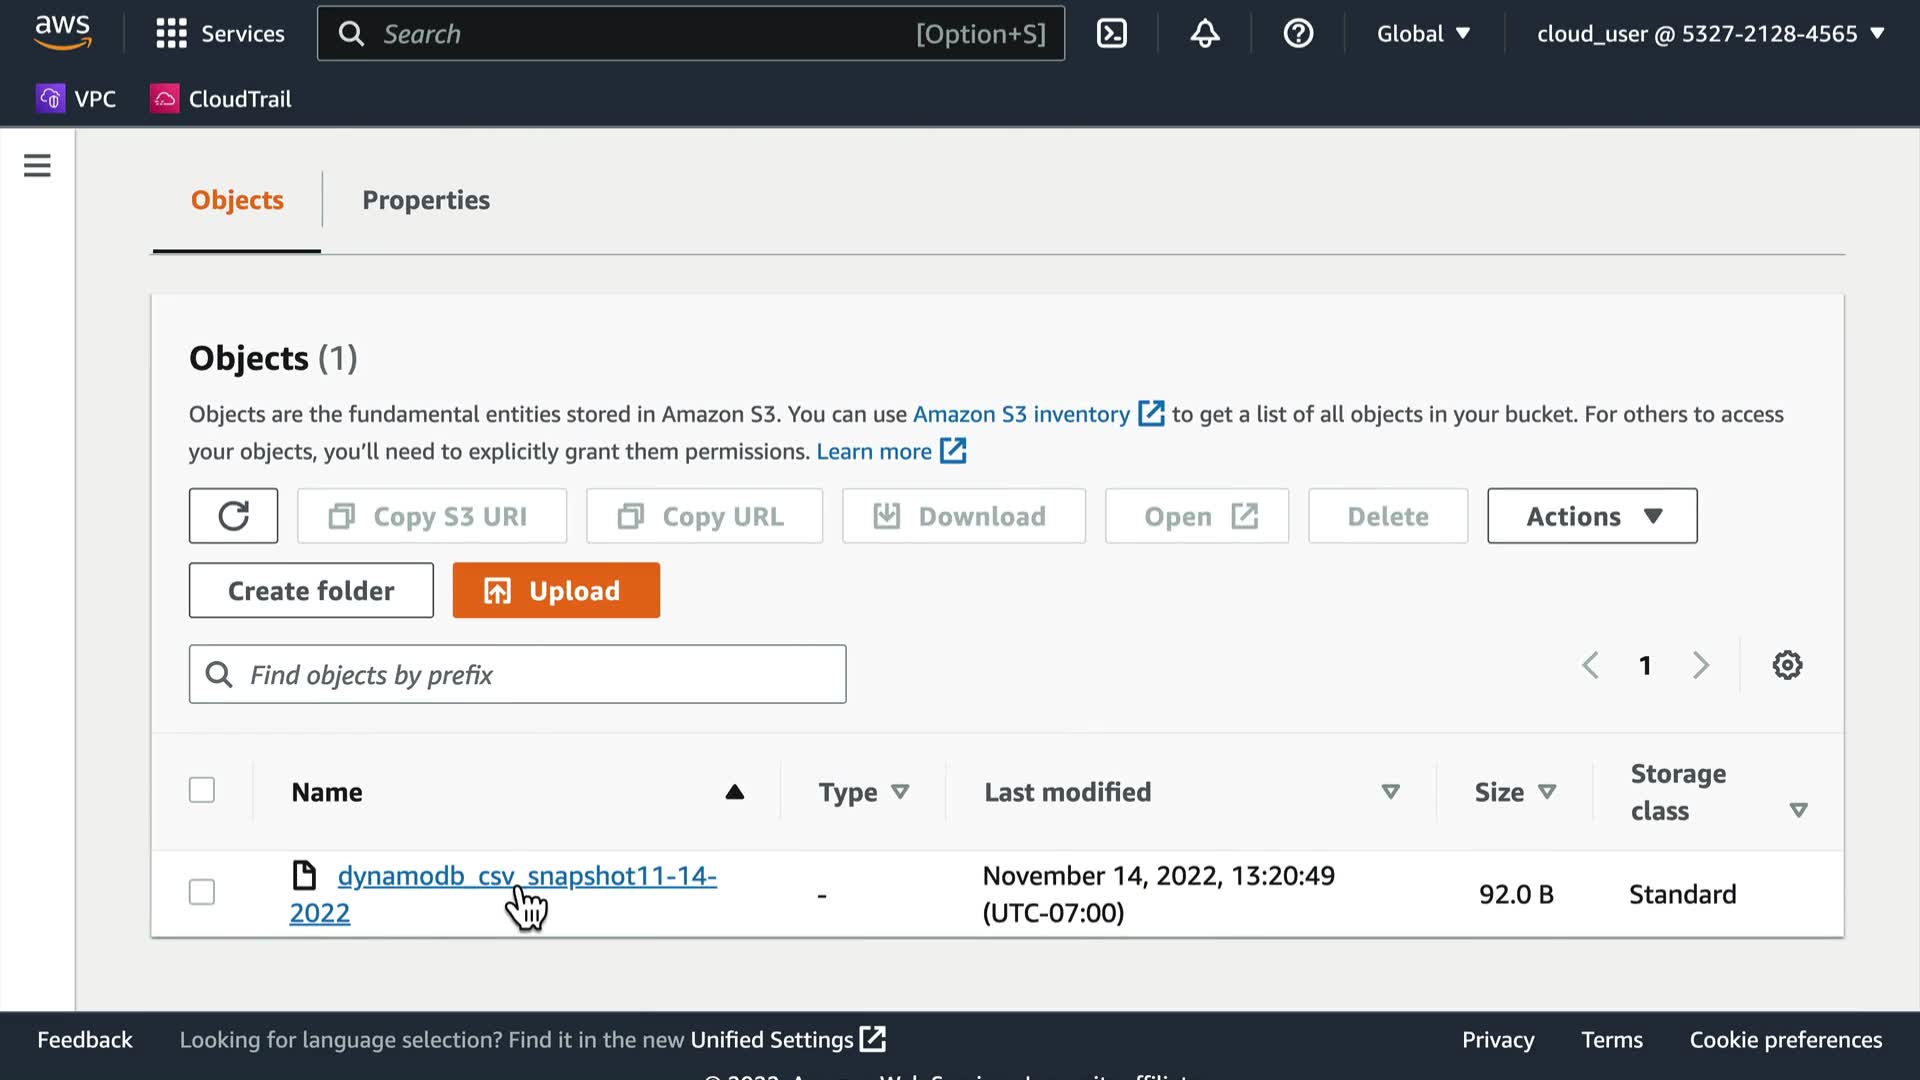1920x1080 pixels.
Task: Select the Objects tab
Action: 237,200
